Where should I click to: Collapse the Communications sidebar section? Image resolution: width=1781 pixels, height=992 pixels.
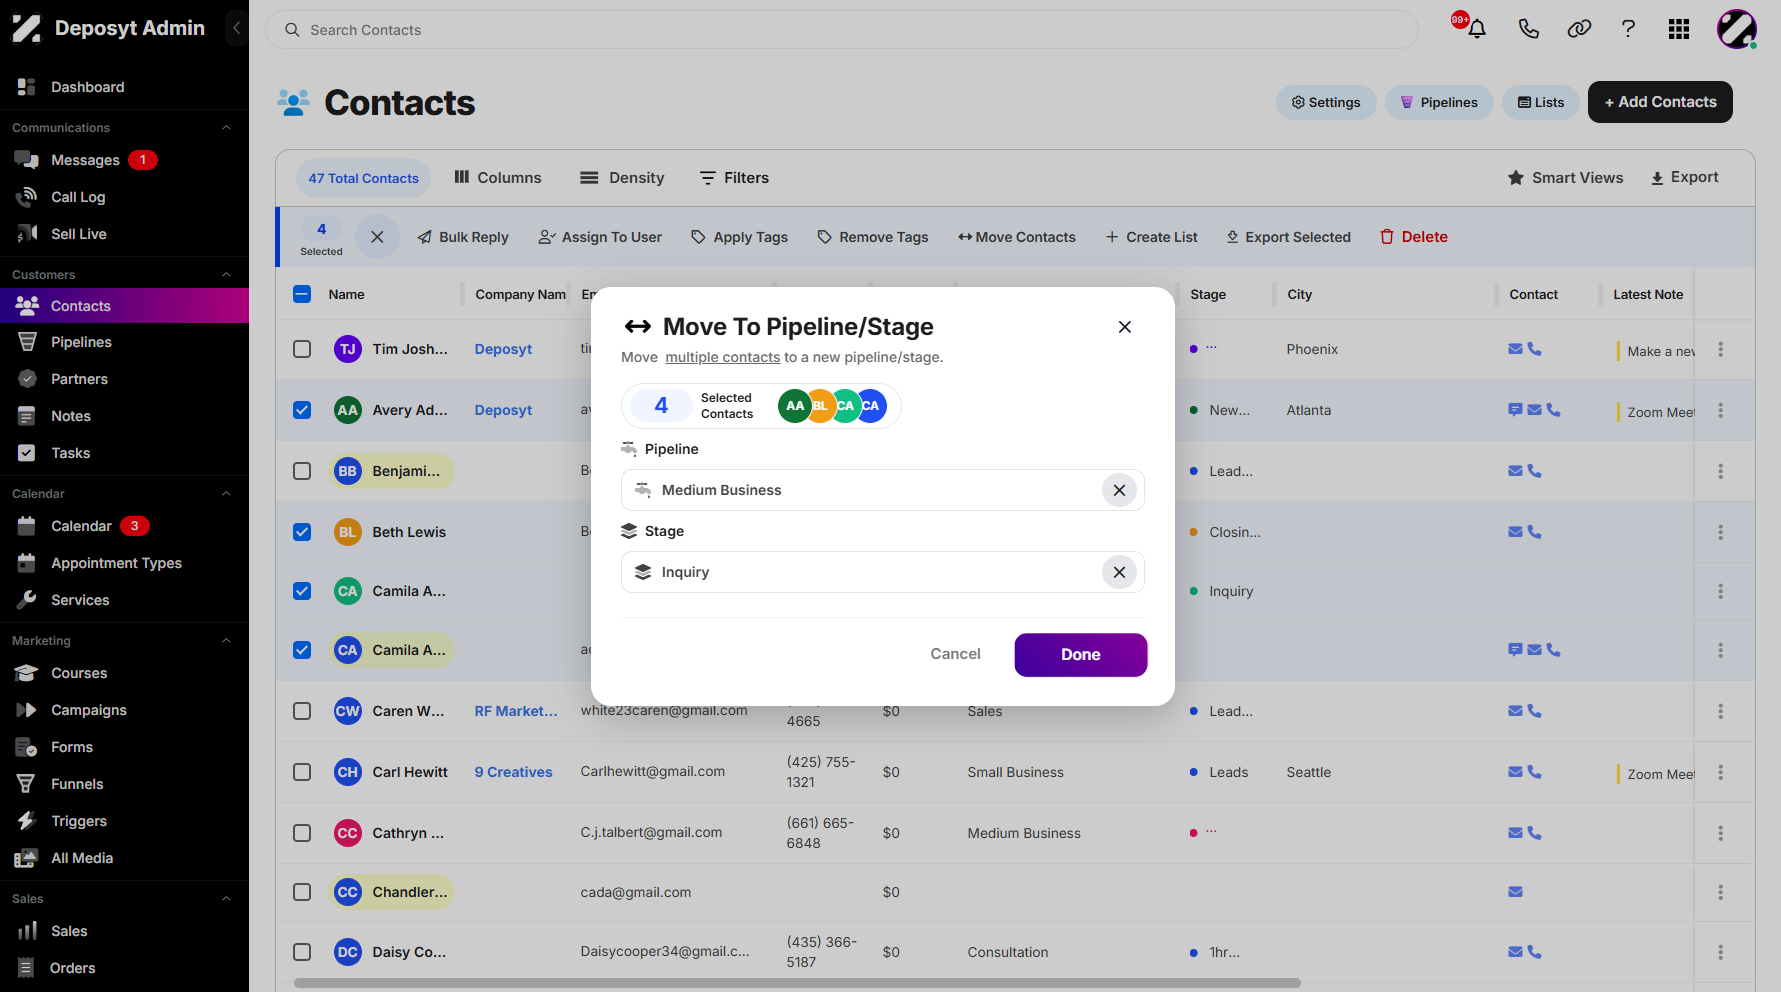[x=226, y=128]
